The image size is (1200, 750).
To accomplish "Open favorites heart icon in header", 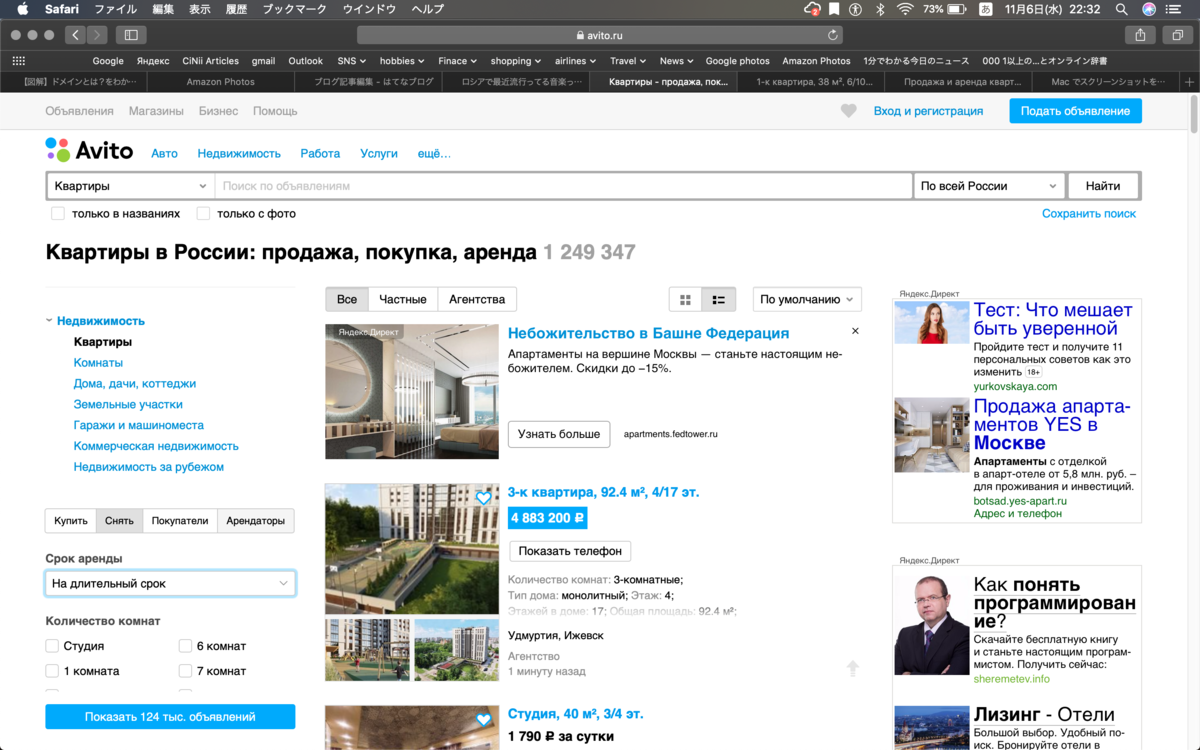I will [x=848, y=111].
